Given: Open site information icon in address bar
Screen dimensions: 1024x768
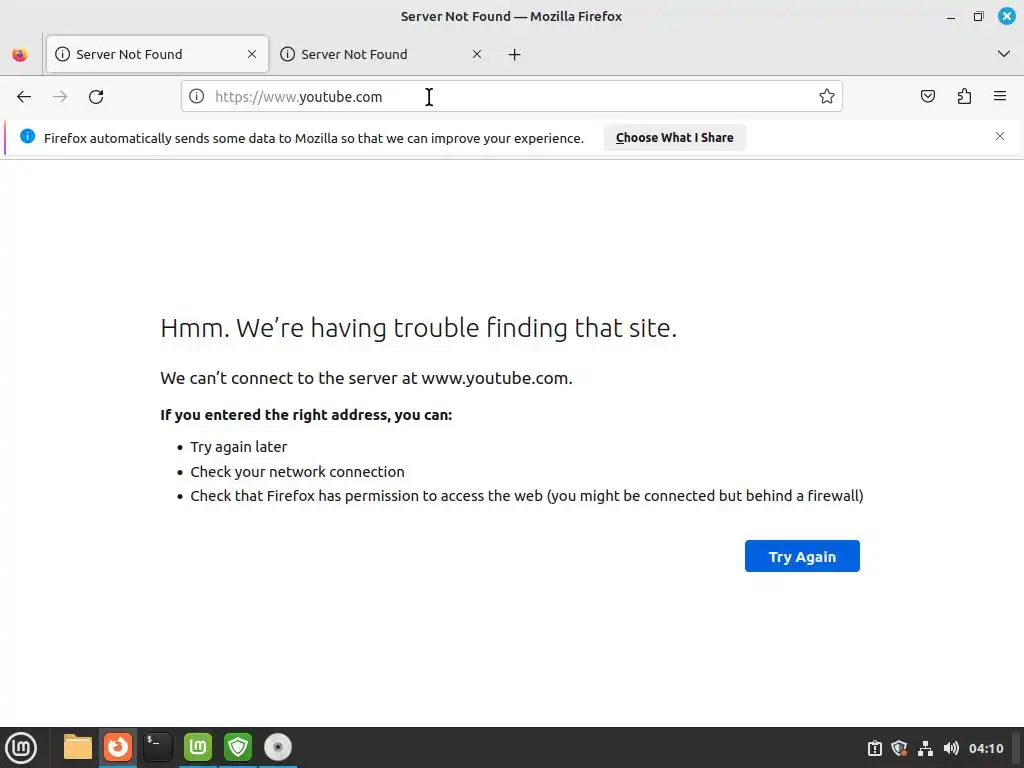Looking at the screenshot, I should tap(197, 97).
